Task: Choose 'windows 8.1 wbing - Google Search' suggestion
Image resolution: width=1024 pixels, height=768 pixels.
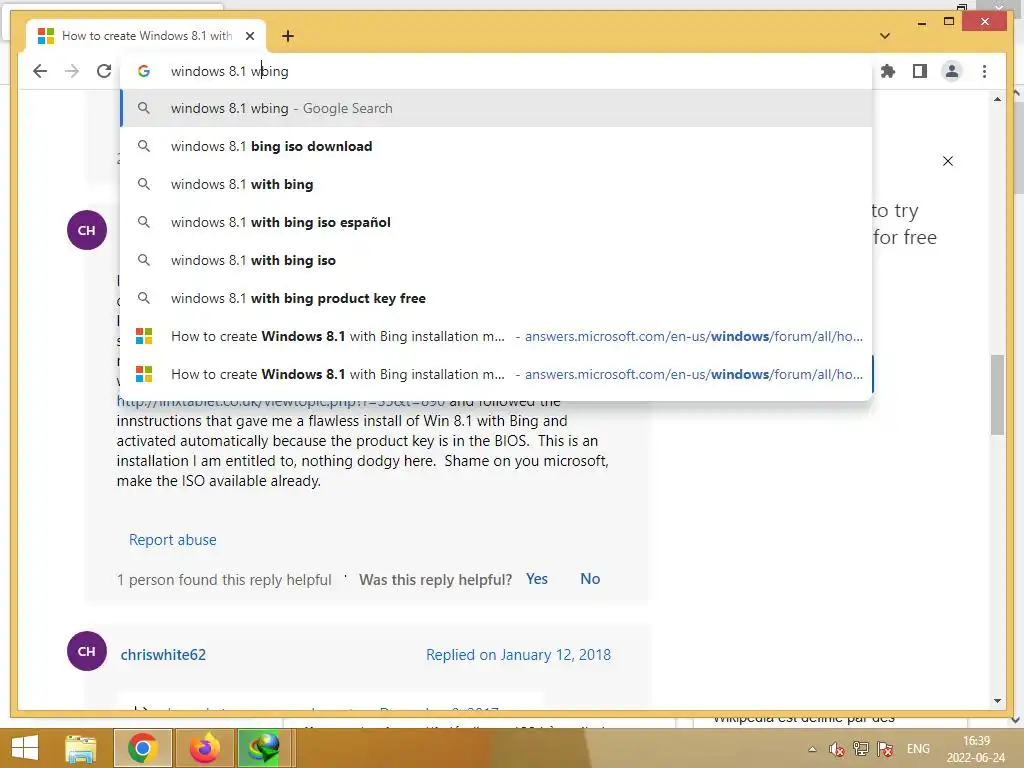Action: (x=496, y=108)
